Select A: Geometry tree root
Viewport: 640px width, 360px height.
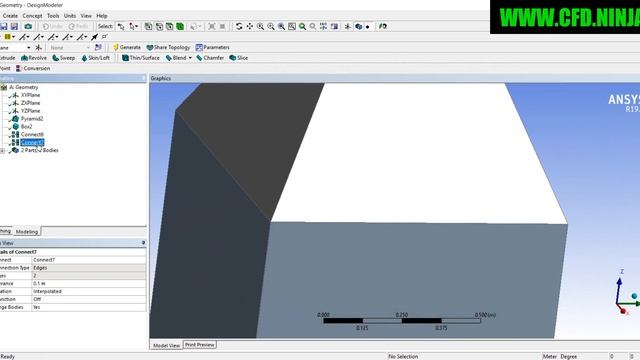(x=24, y=87)
